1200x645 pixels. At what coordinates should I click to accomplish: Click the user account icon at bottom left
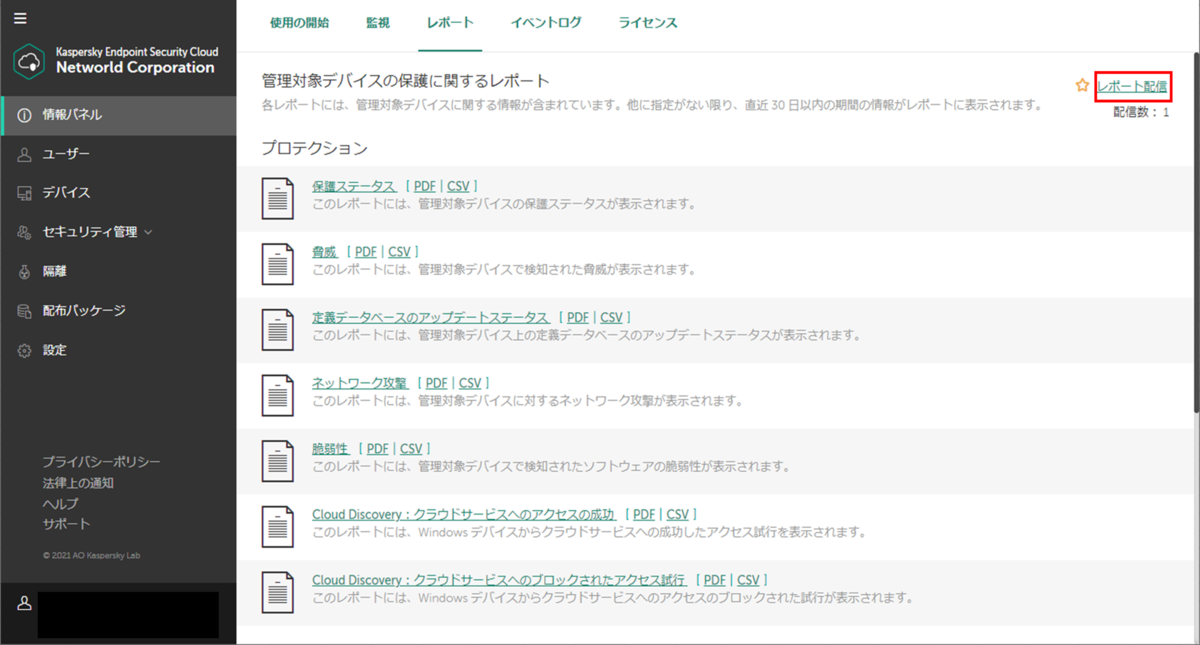tap(23, 601)
